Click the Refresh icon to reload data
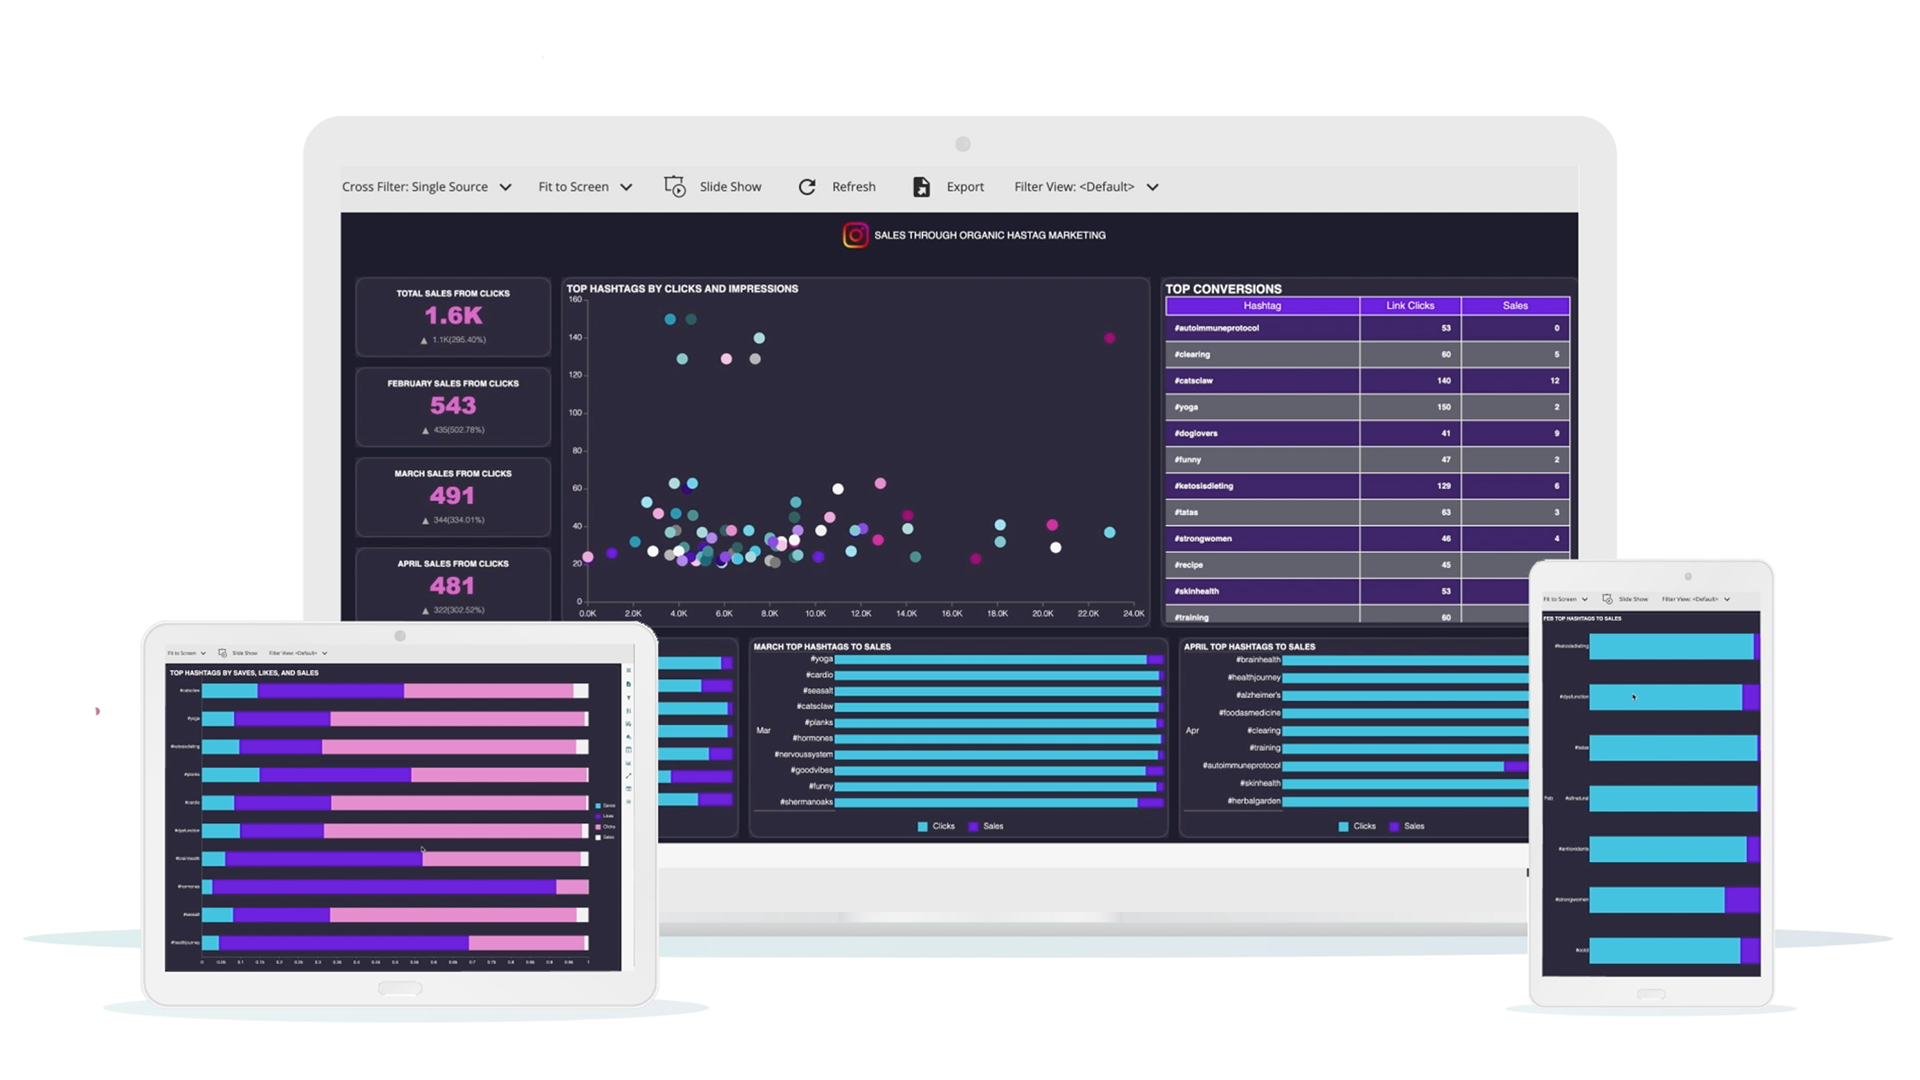 coord(808,186)
